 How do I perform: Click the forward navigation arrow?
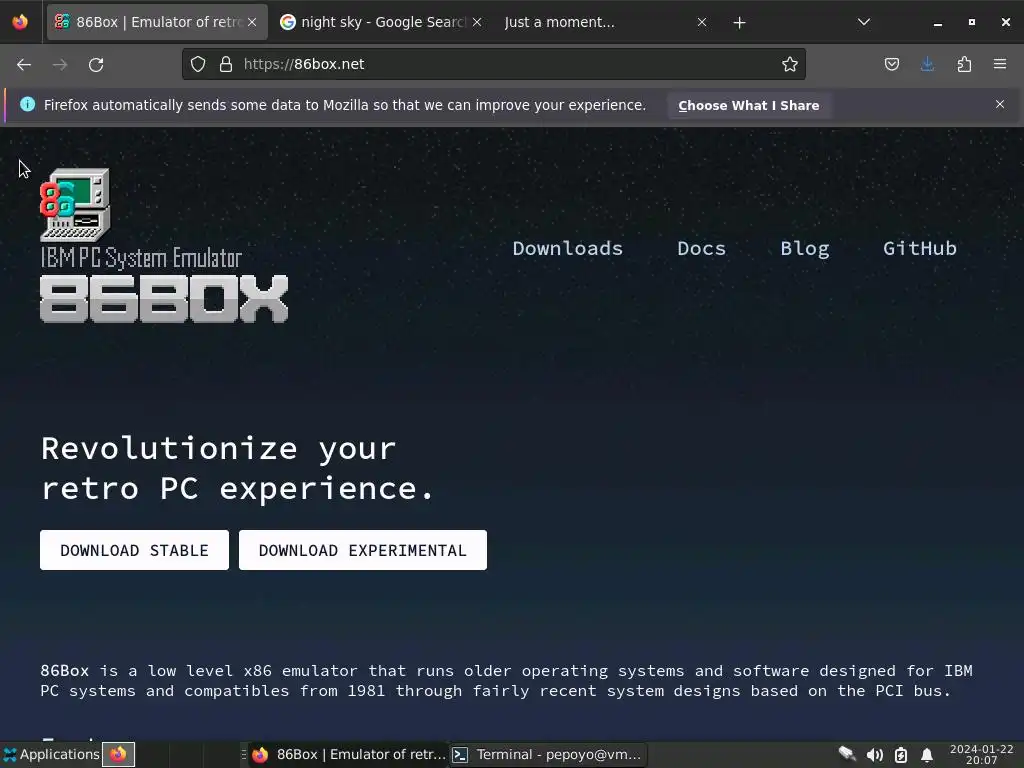click(x=60, y=65)
